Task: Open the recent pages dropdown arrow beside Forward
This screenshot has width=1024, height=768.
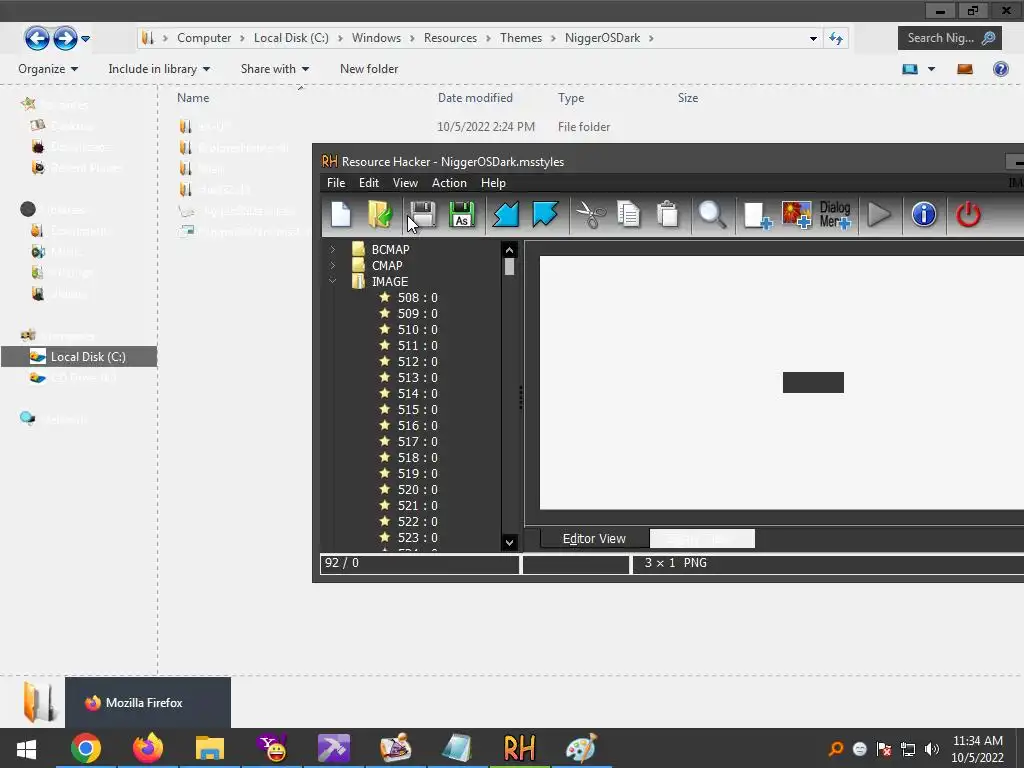Action: (x=86, y=39)
